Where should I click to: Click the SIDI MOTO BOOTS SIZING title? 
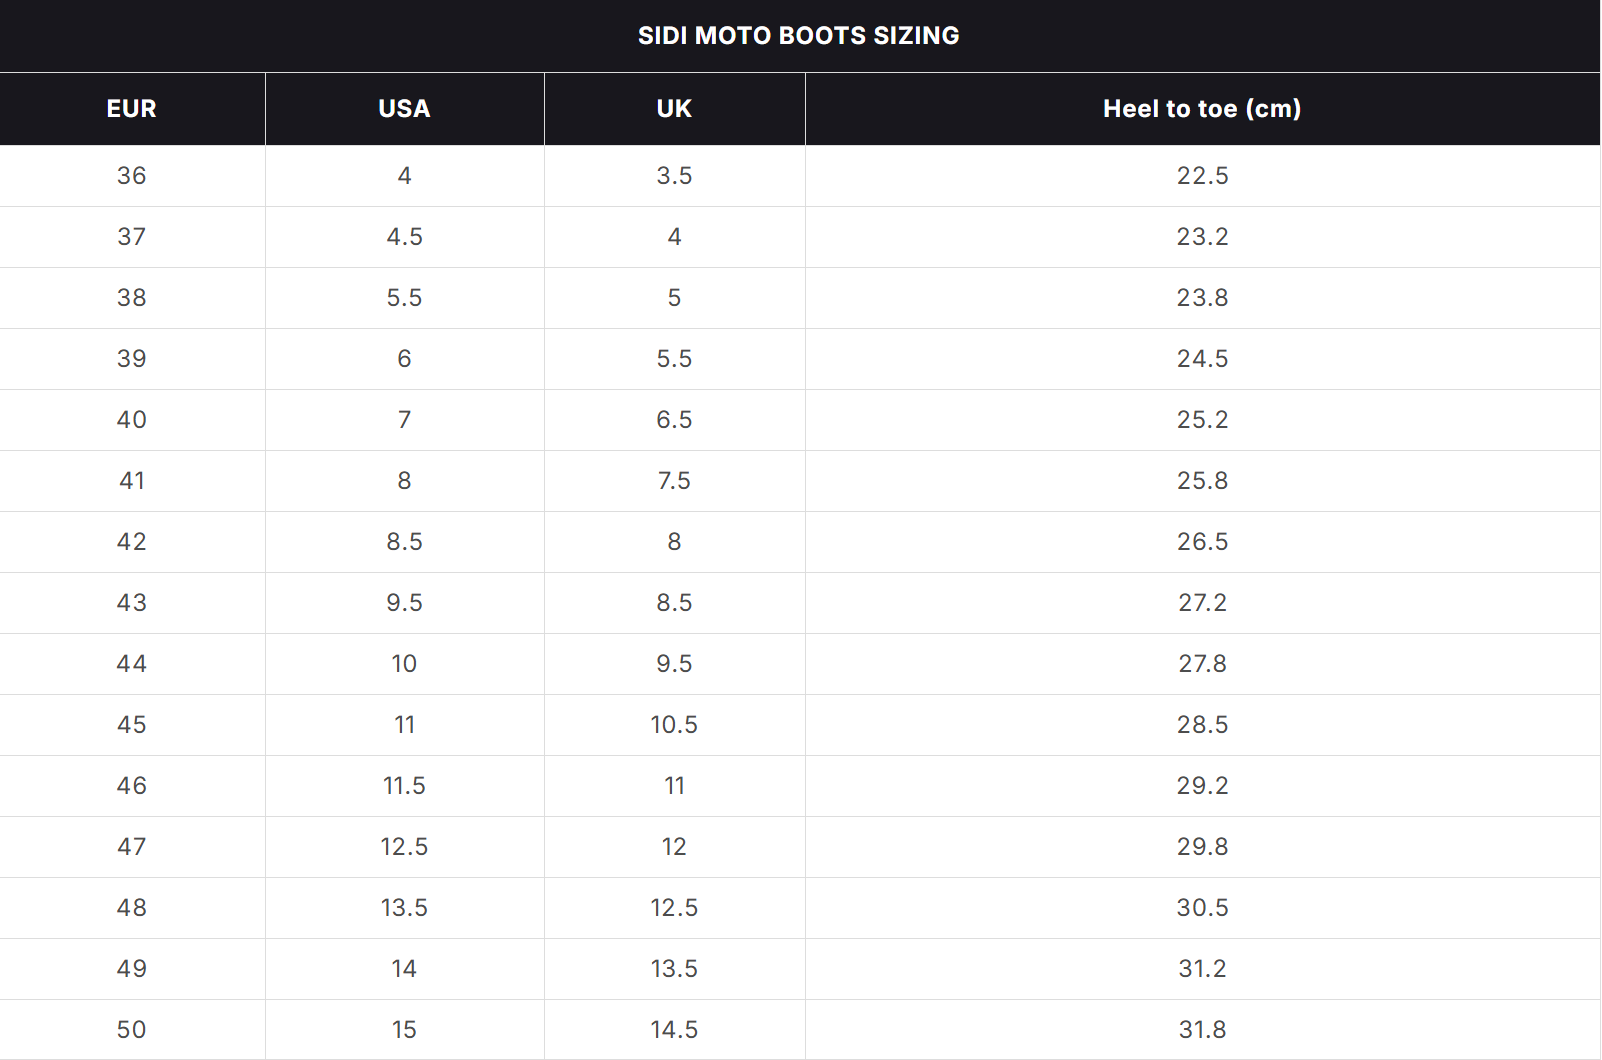(x=798, y=36)
